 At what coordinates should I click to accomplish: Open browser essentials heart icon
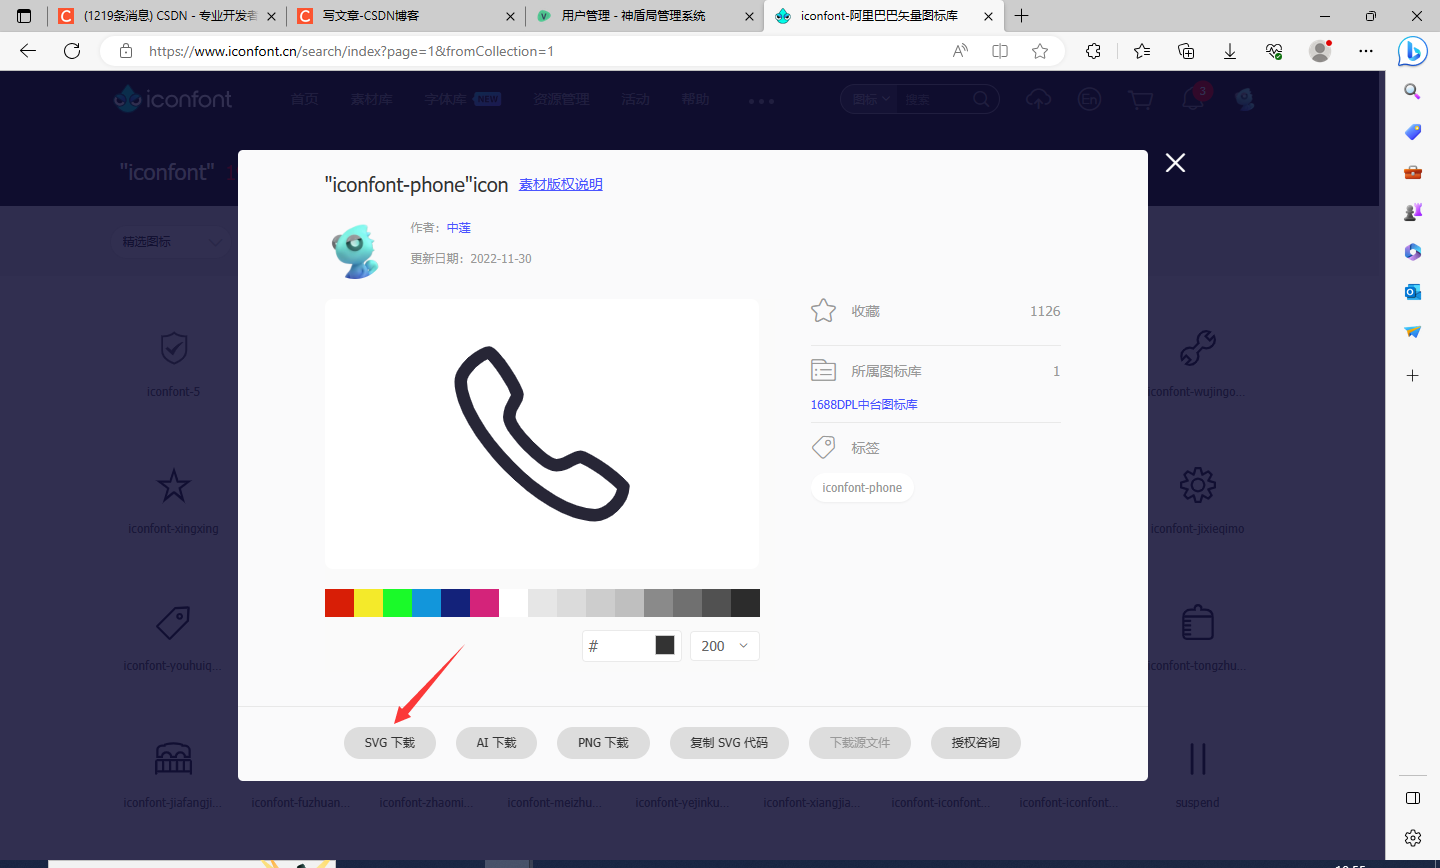[x=1274, y=51]
